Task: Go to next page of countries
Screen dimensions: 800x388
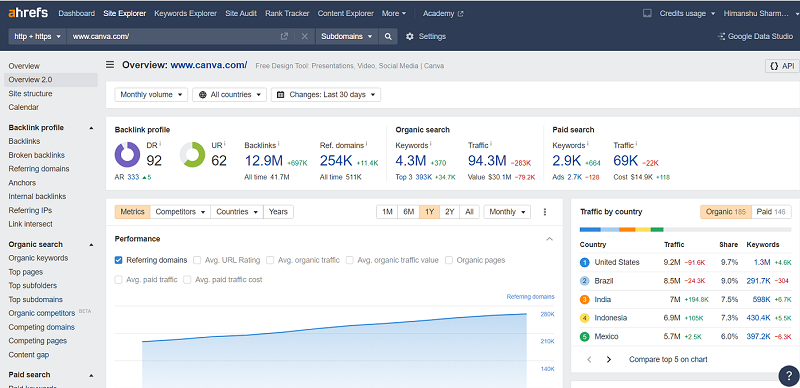Action: (x=609, y=359)
